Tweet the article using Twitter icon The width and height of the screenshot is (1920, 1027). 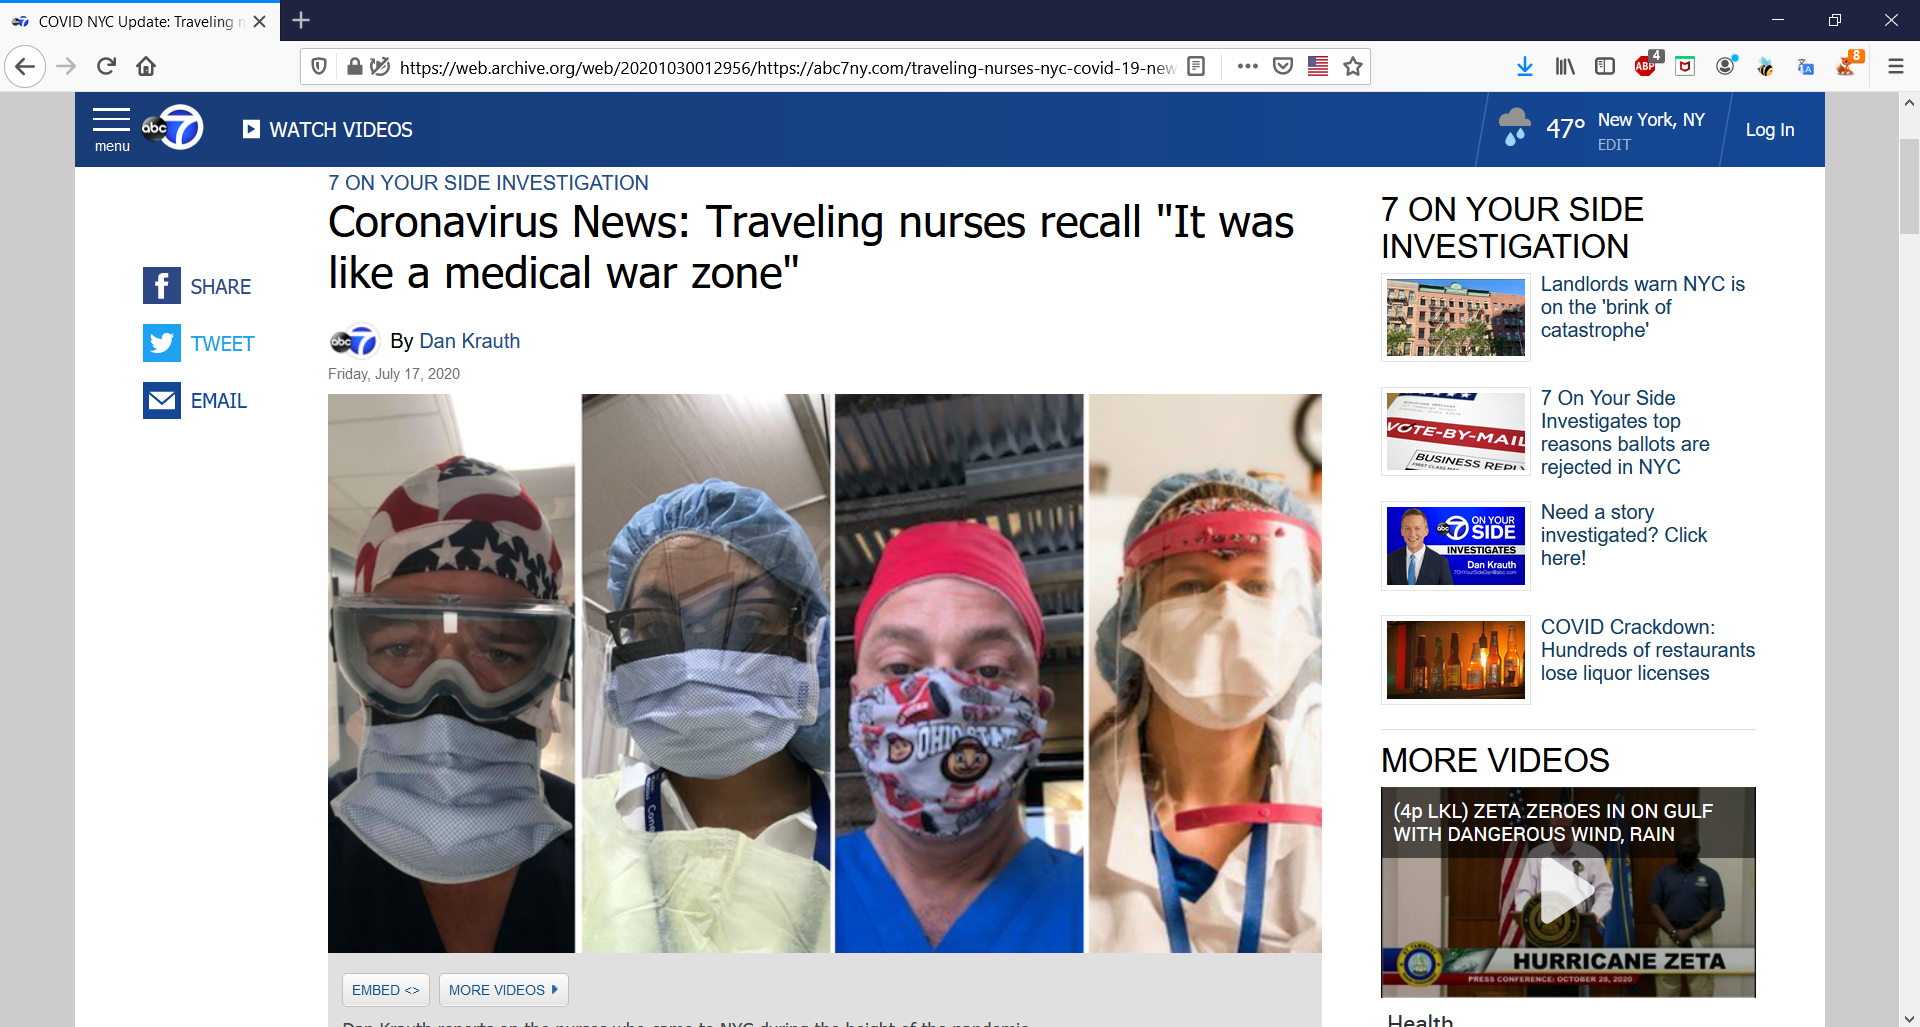pyautogui.click(x=161, y=343)
